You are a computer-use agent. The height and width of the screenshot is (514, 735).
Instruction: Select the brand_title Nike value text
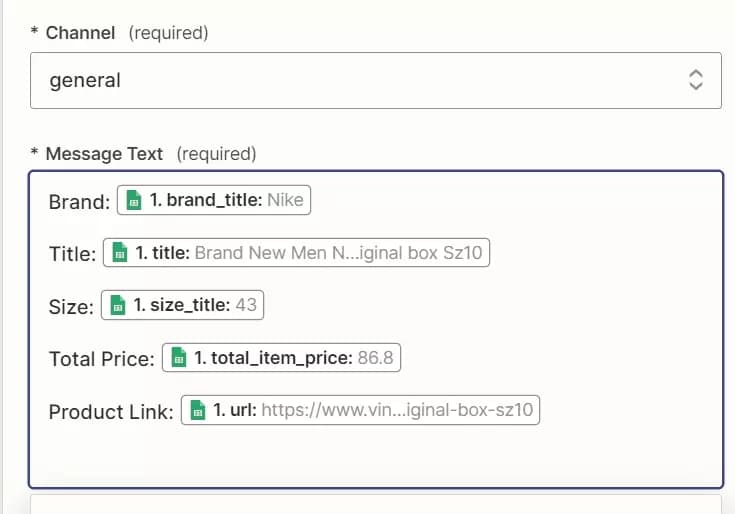click(x=285, y=201)
